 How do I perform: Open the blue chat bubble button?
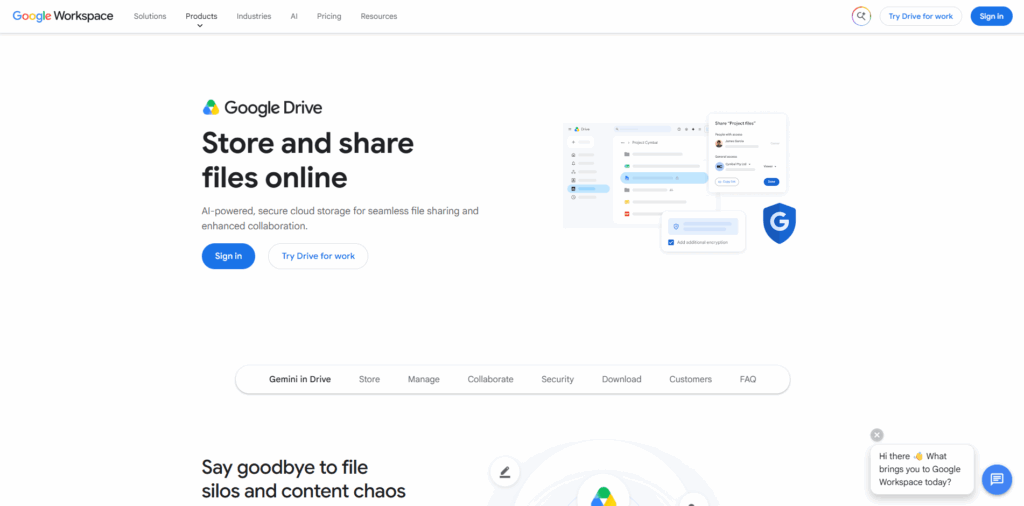pyautogui.click(x=997, y=479)
